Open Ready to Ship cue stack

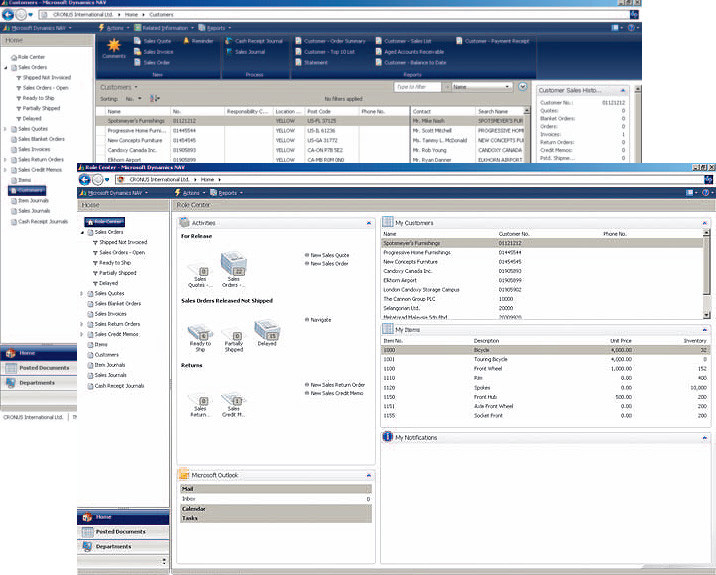tap(200, 337)
